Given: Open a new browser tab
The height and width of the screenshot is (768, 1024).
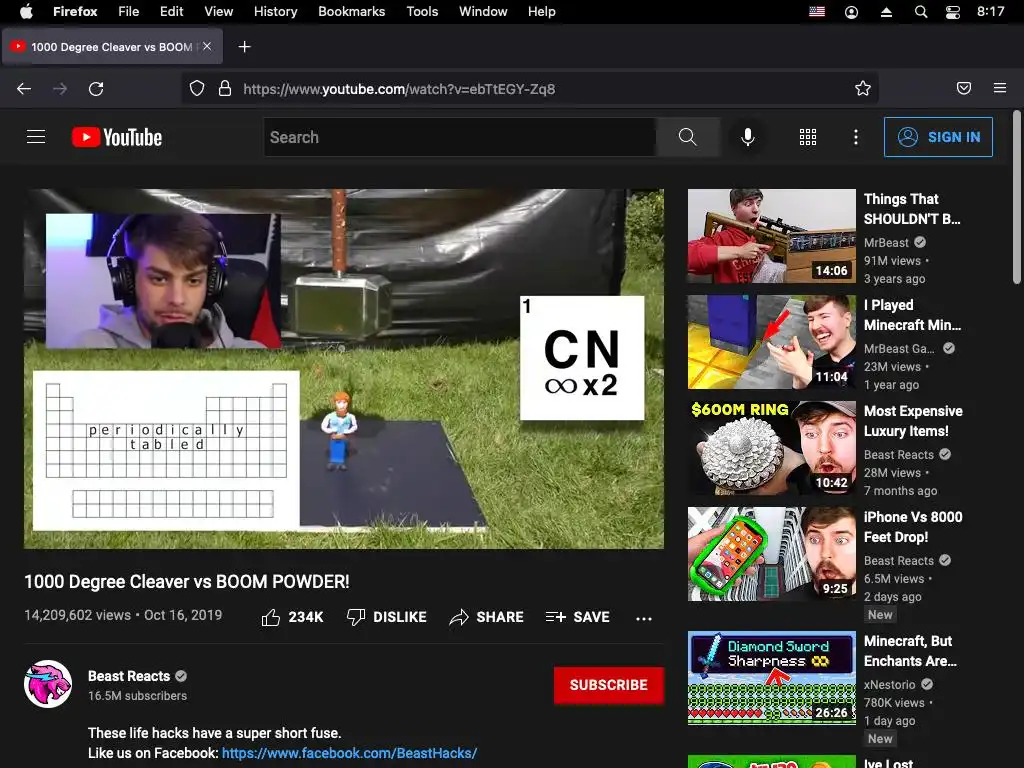Looking at the screenshot, I should coord(244,47).
